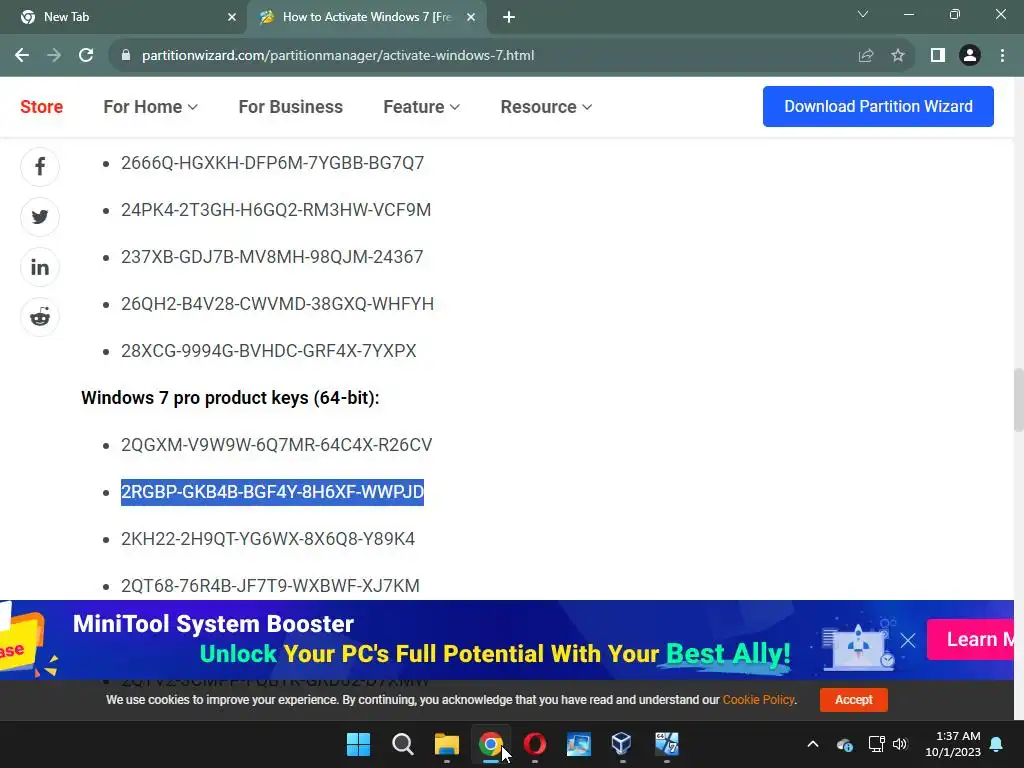Viewport: 1024px width, 768px height.
Task: Click the Windows 7 pro product keys heading
Action: coord(230,398)
